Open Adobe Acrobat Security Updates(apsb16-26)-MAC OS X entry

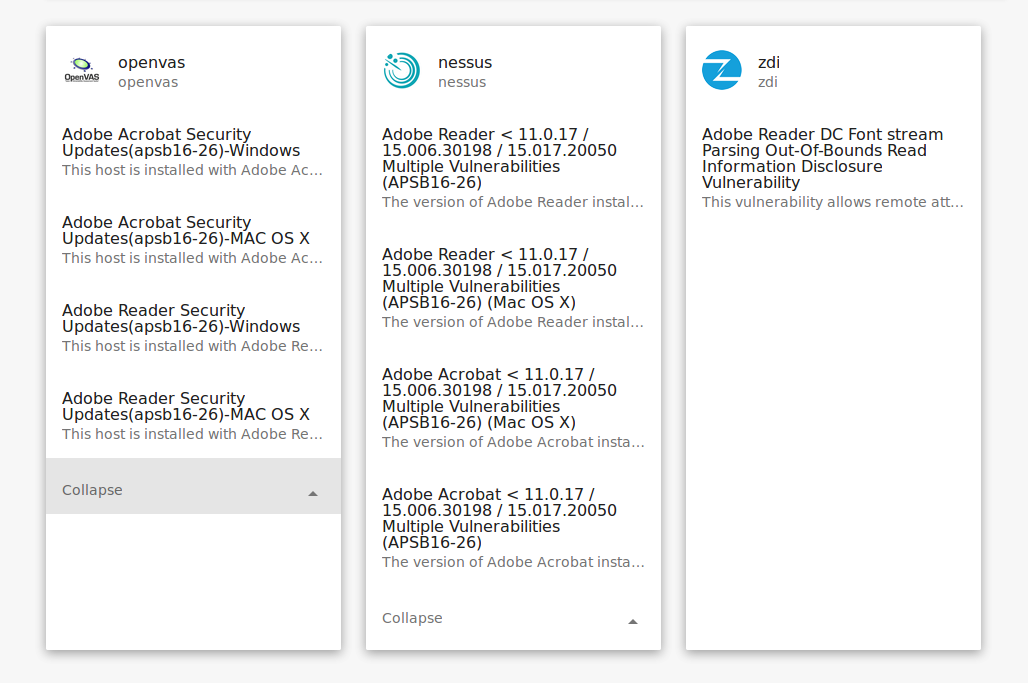pyautogui.click(x=193, y=239)
